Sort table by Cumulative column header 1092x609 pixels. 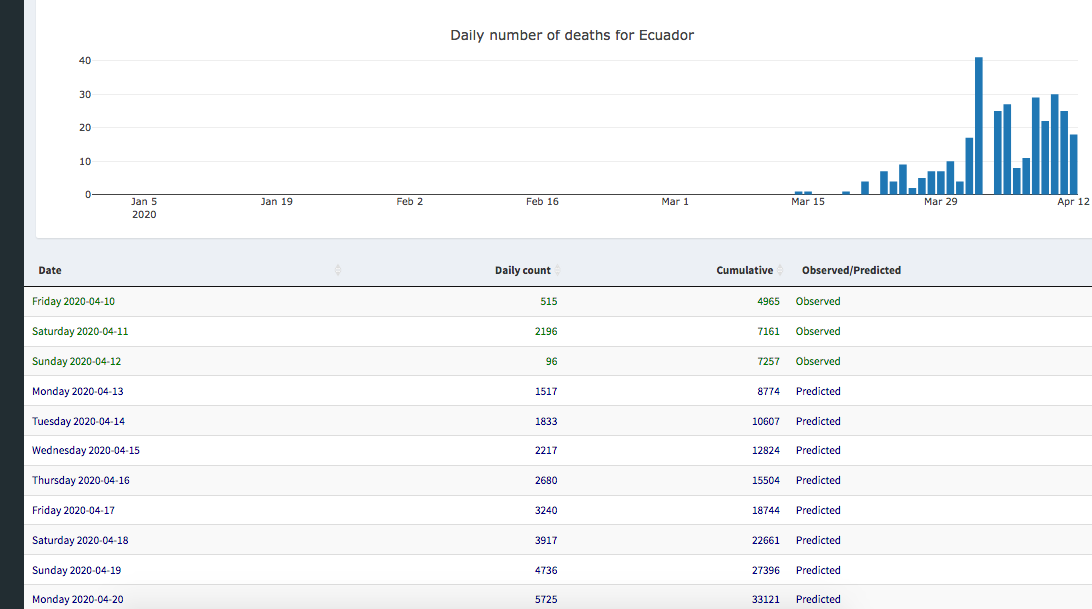[744, 270]
